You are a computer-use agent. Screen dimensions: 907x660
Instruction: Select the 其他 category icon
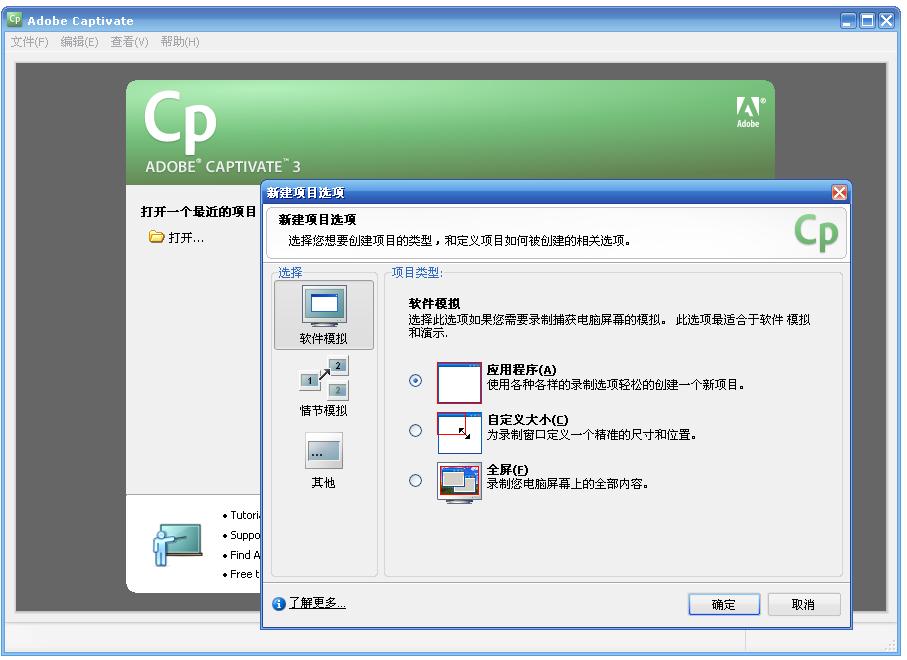pyautogui.click(x=324, y=460)
